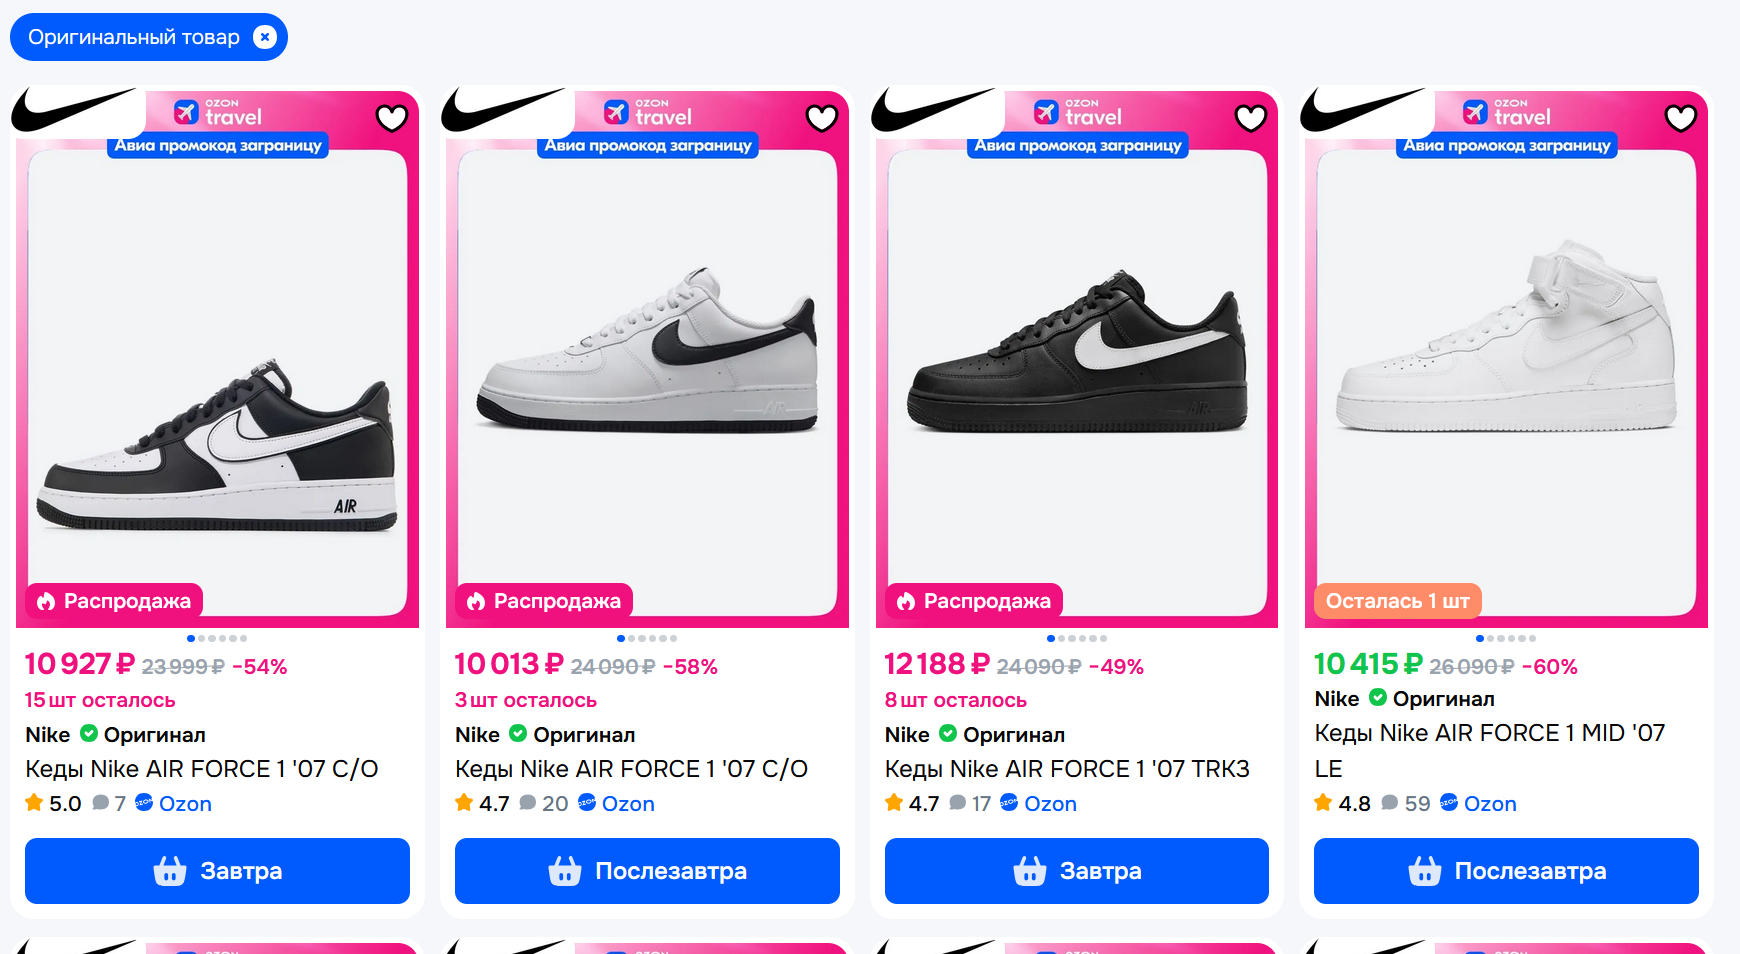This screenshot has height=954, width=1740.
Task: Add the TRK3 sneakers with Завтра delivery
Action: pos(1076,871)
